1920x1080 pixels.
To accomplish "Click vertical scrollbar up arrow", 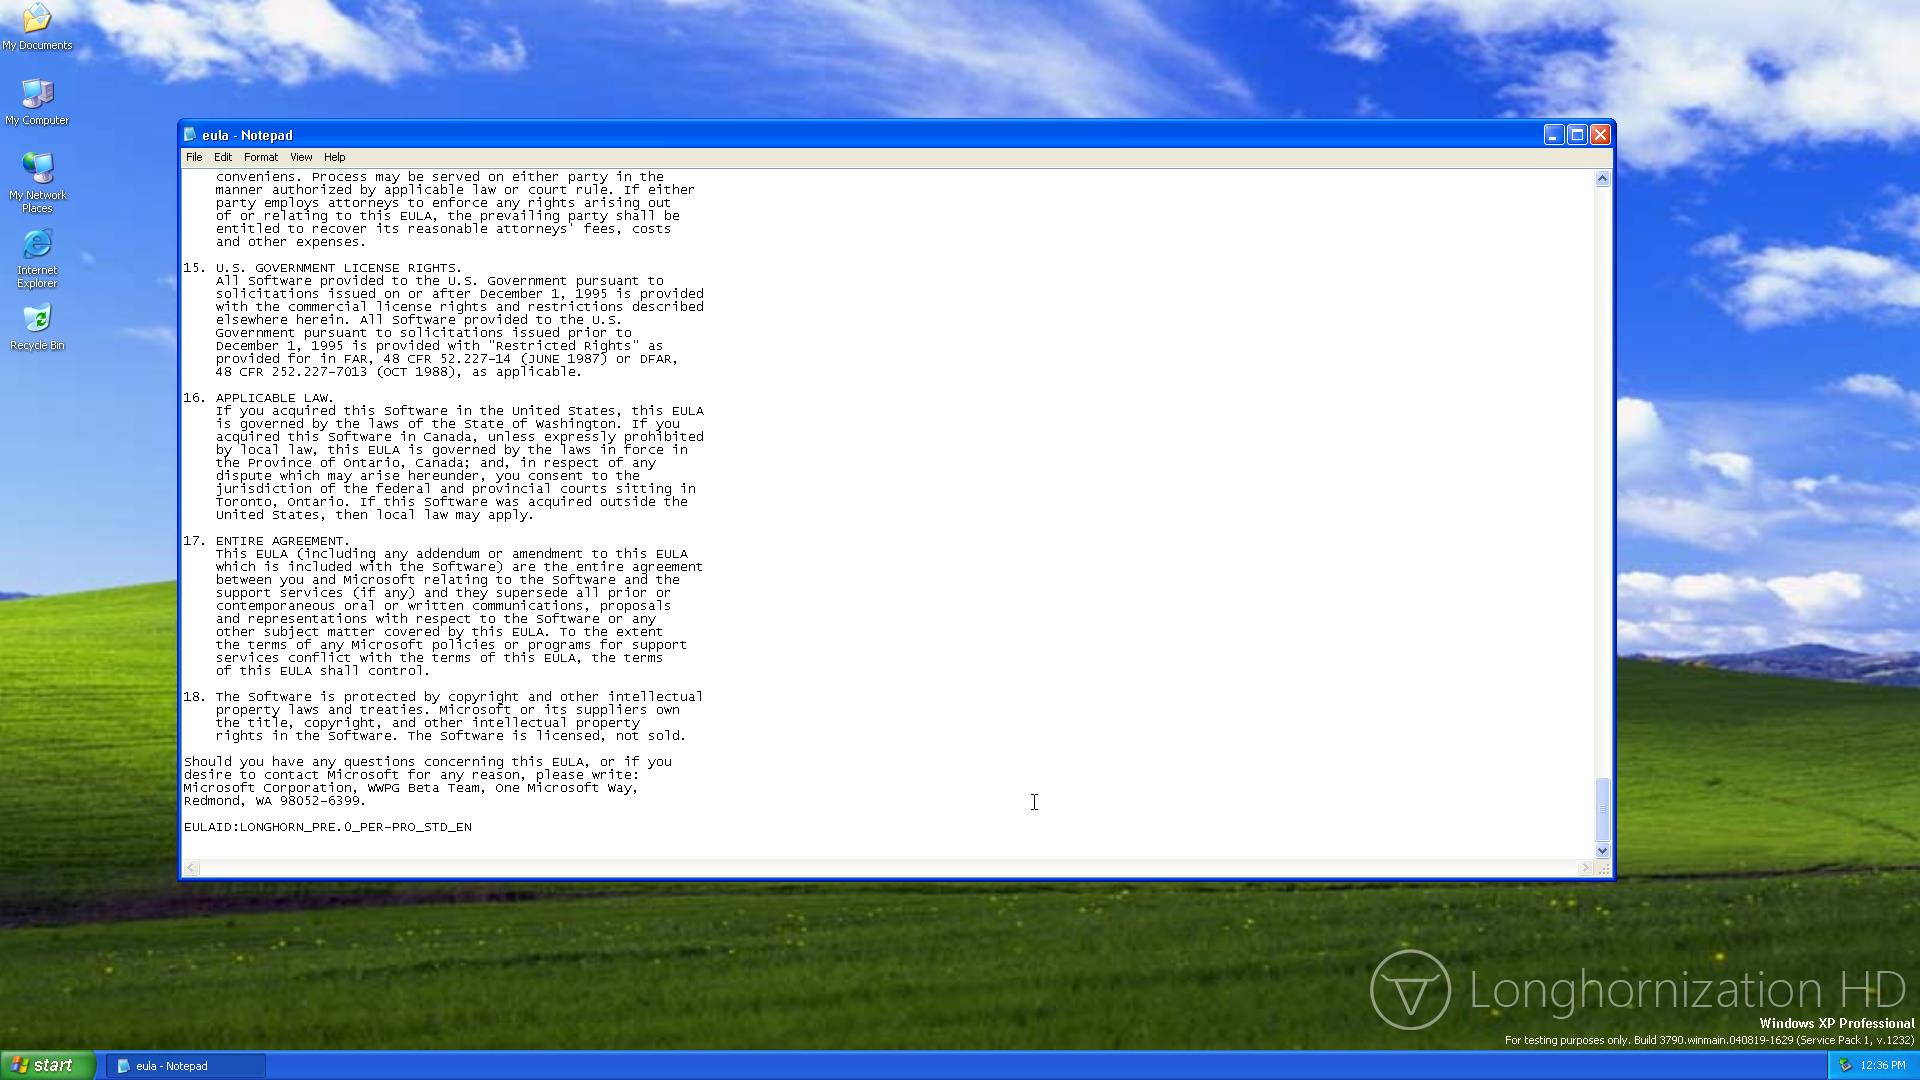I will click(1602, 179).
